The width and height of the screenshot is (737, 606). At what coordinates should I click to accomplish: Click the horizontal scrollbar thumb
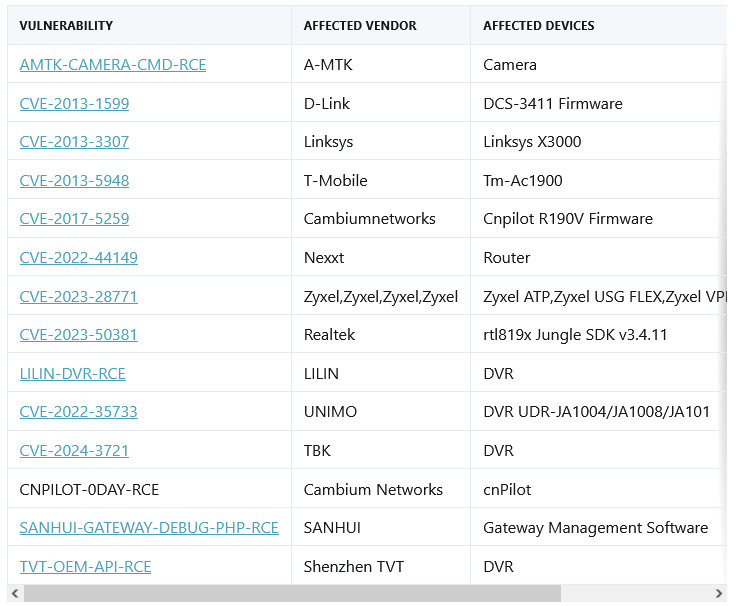292,594
